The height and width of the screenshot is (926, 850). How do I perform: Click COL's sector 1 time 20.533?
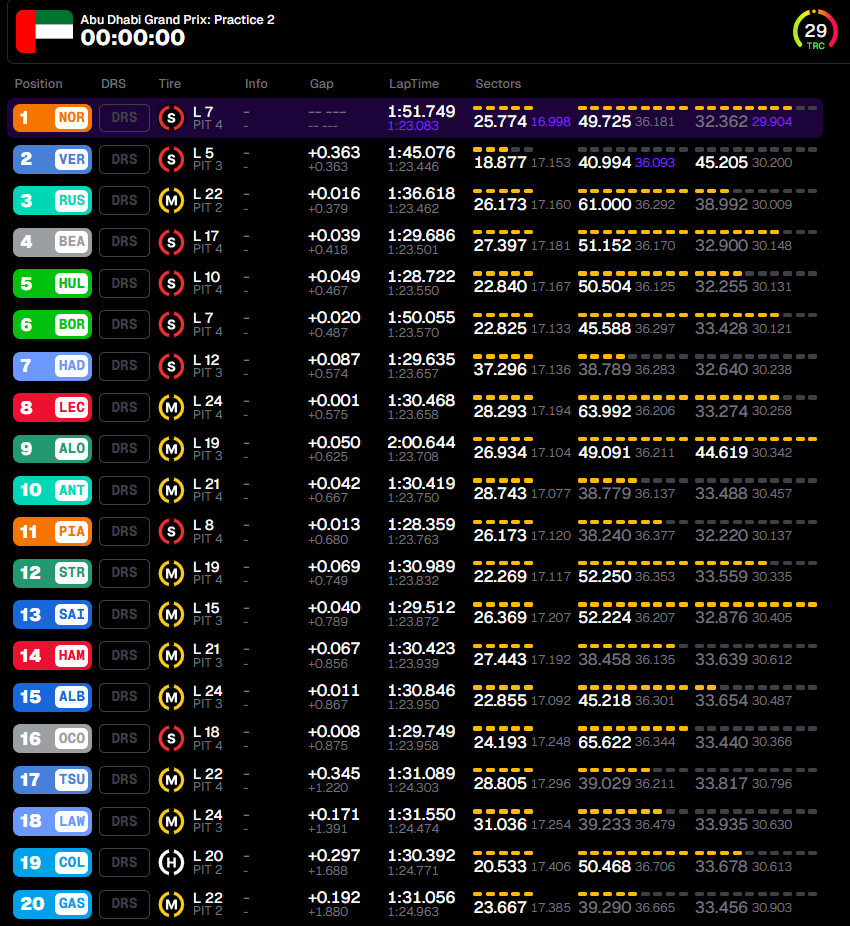click(500, 866)
